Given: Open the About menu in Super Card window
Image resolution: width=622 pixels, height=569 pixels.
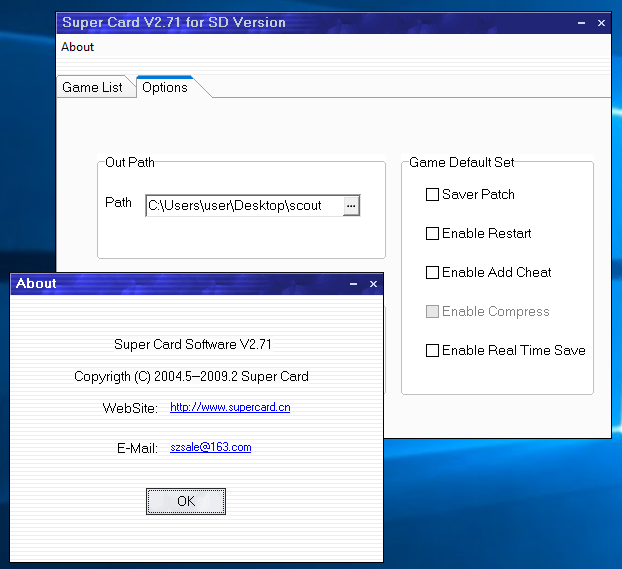Looking at the screenshot, I should (x=77, y=47).
